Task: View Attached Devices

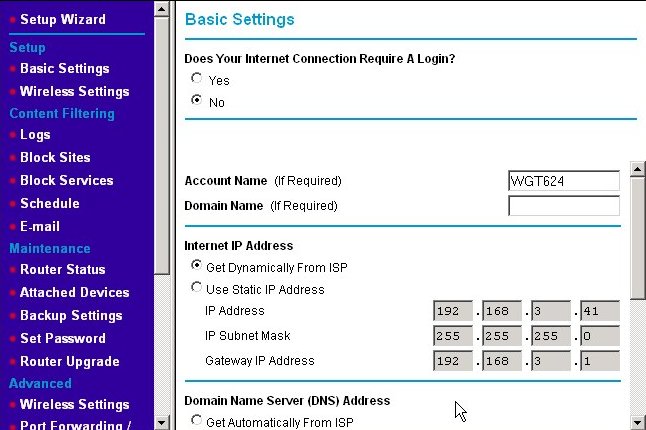Action: [x=75, y=292]
